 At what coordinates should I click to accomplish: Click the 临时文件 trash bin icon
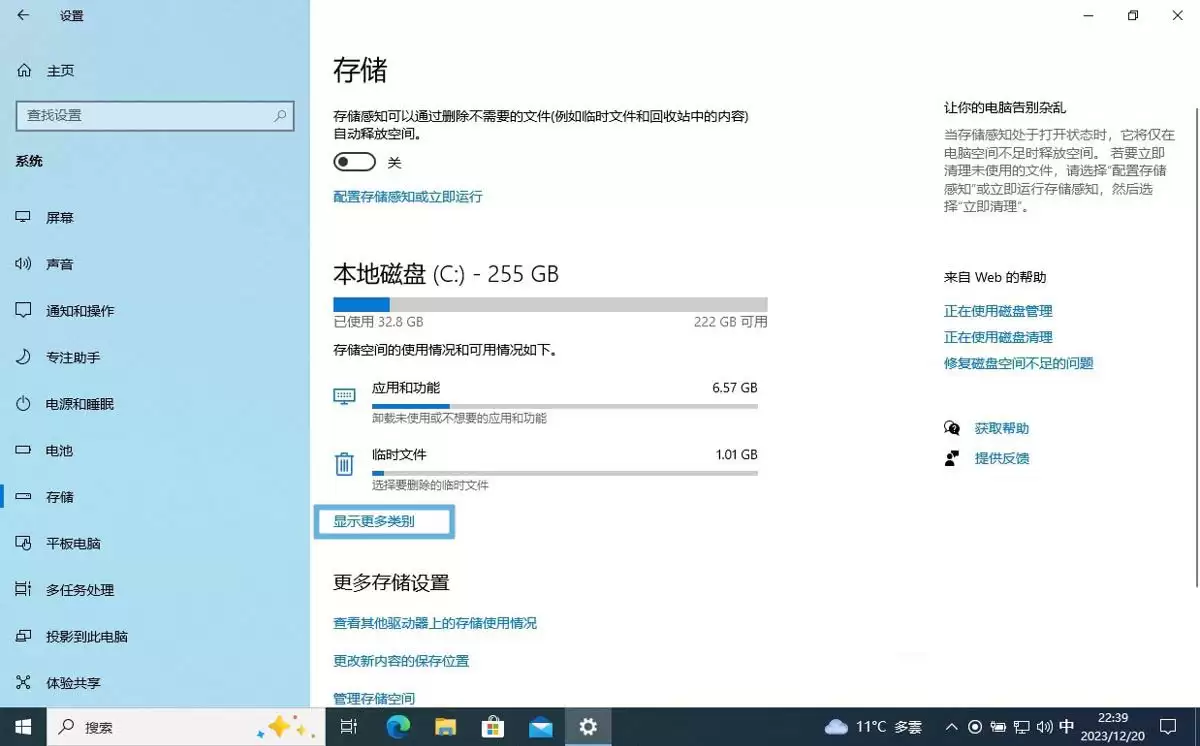[x=344, y=464]
